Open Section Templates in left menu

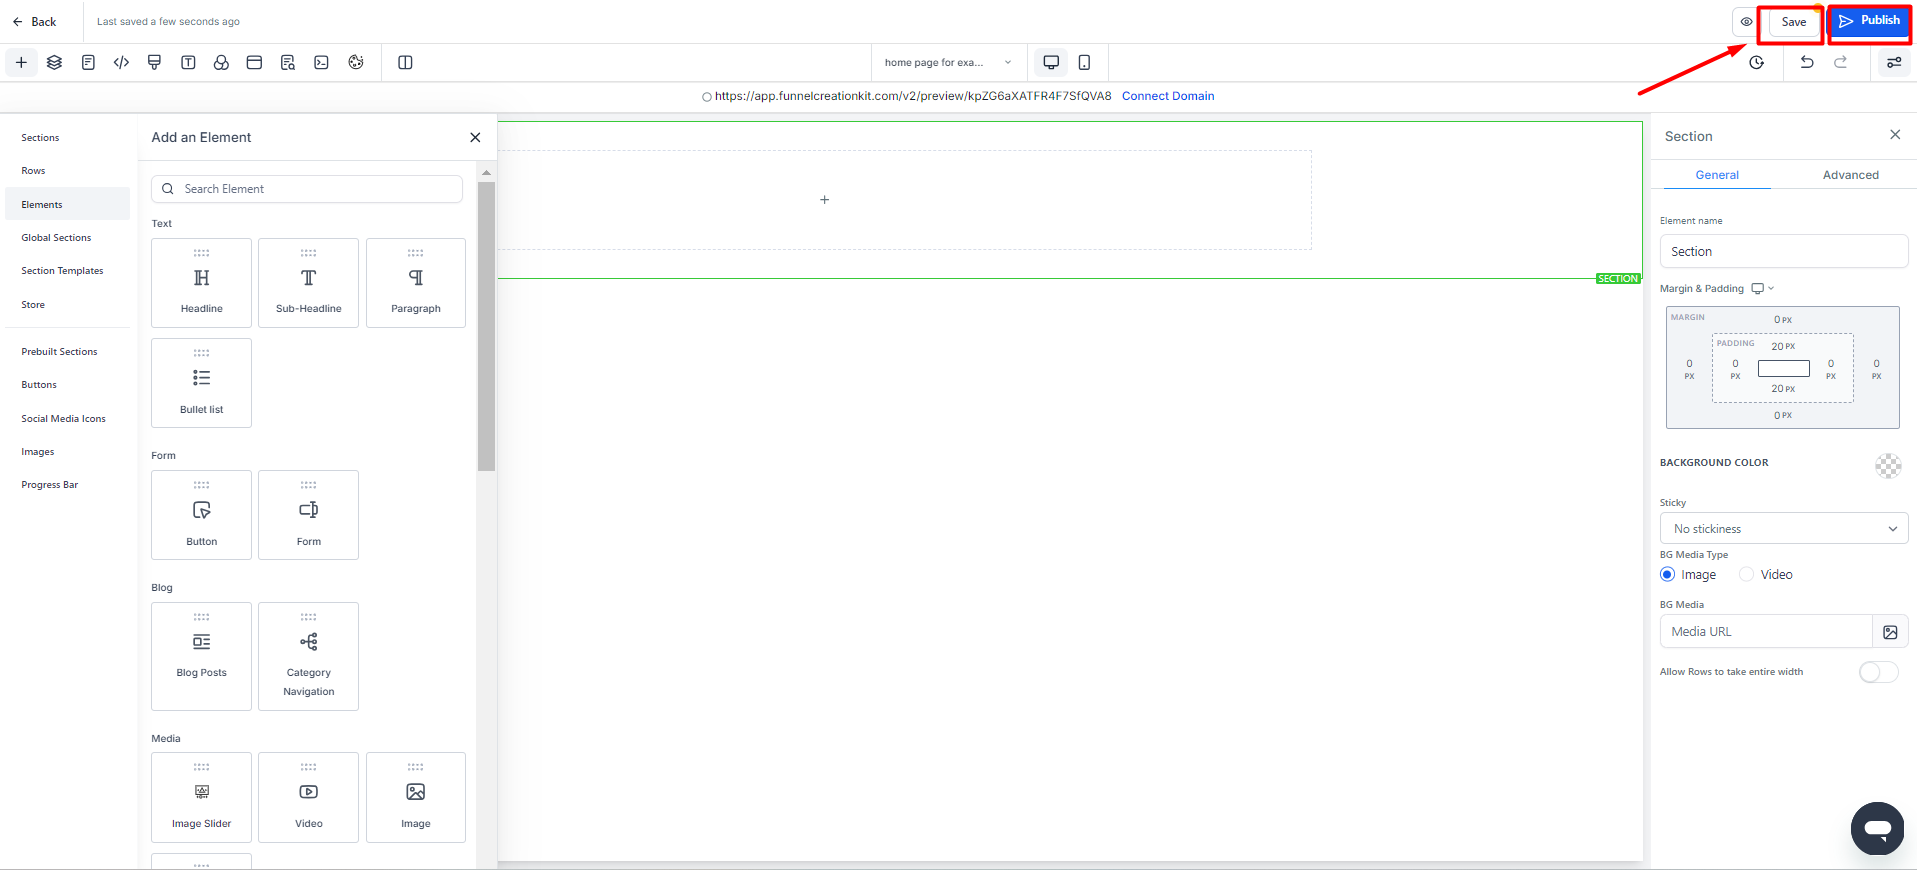point(62,271)
